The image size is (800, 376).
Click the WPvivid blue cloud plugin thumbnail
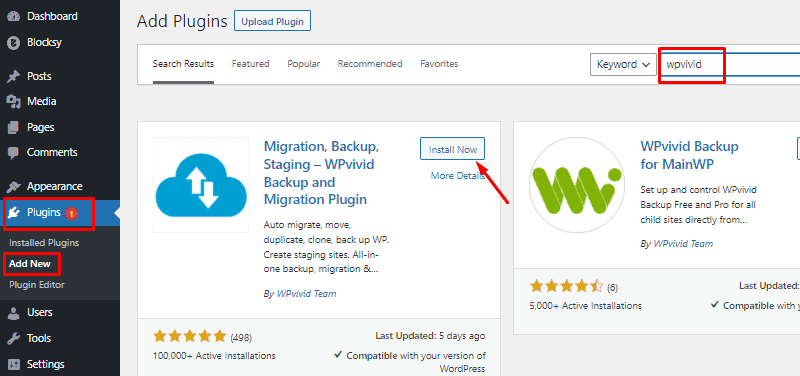(x=201, y=185)
